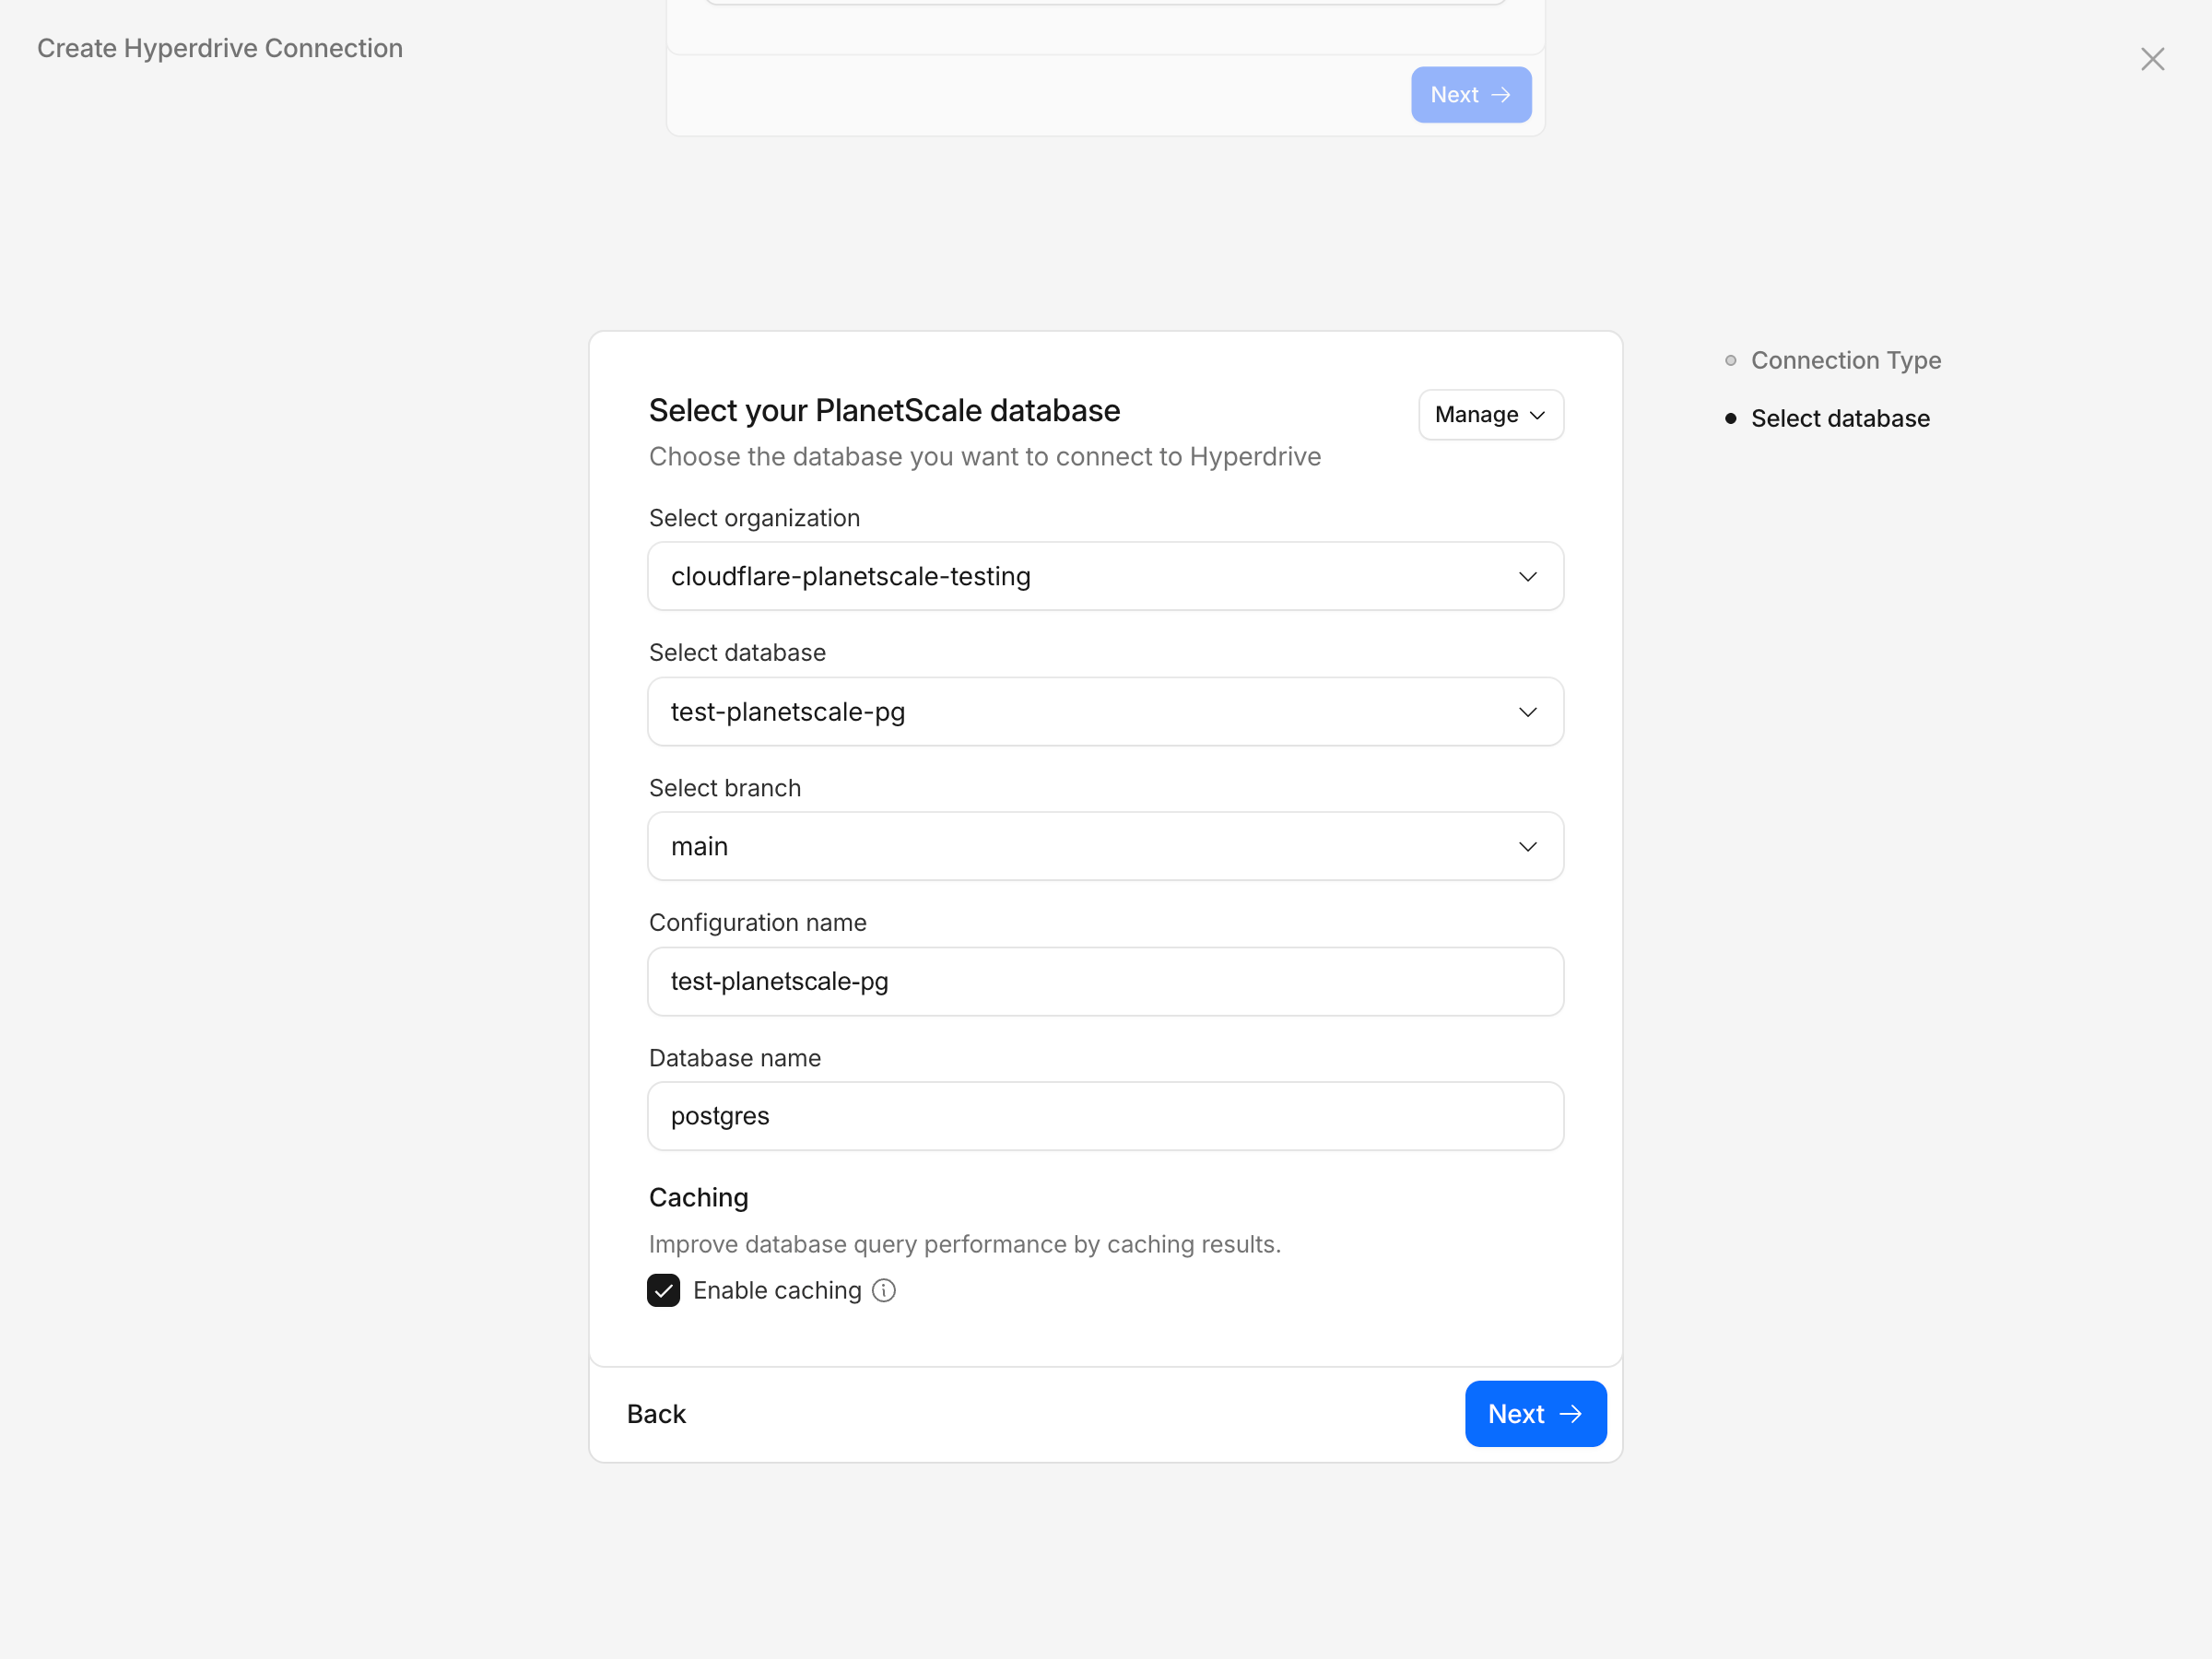2212x1659 pixels.
Task: Open the Select branch dropdown showing main
Action: point(1104,846)
